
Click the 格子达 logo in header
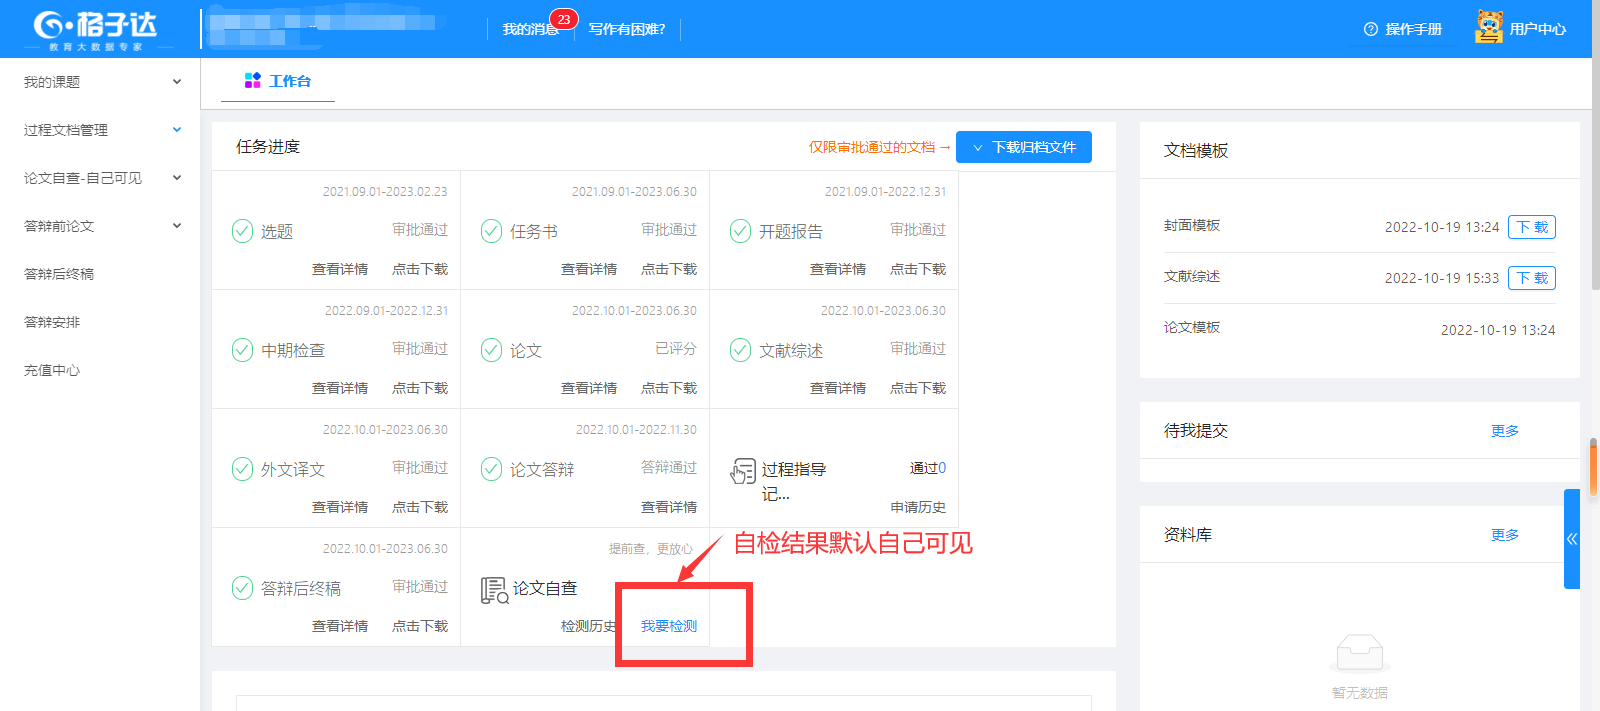pos(96,29)
